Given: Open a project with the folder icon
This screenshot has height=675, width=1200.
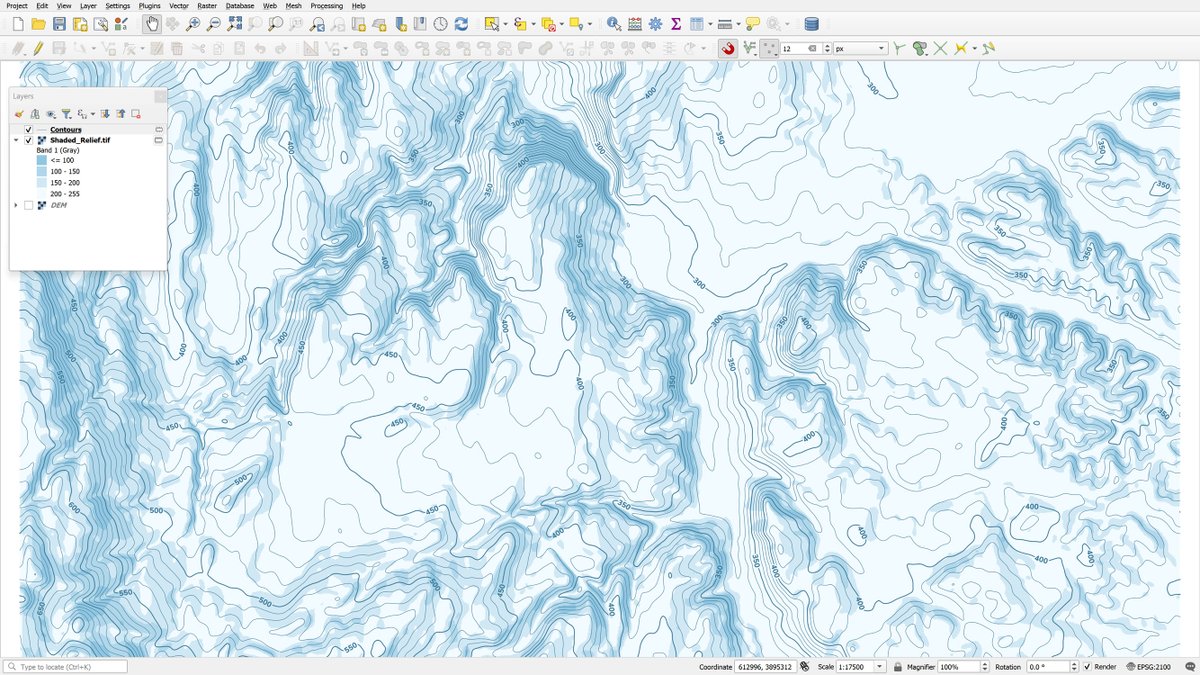Looking at the screenshot, I should pyautogui.click(x=38, y=24).
